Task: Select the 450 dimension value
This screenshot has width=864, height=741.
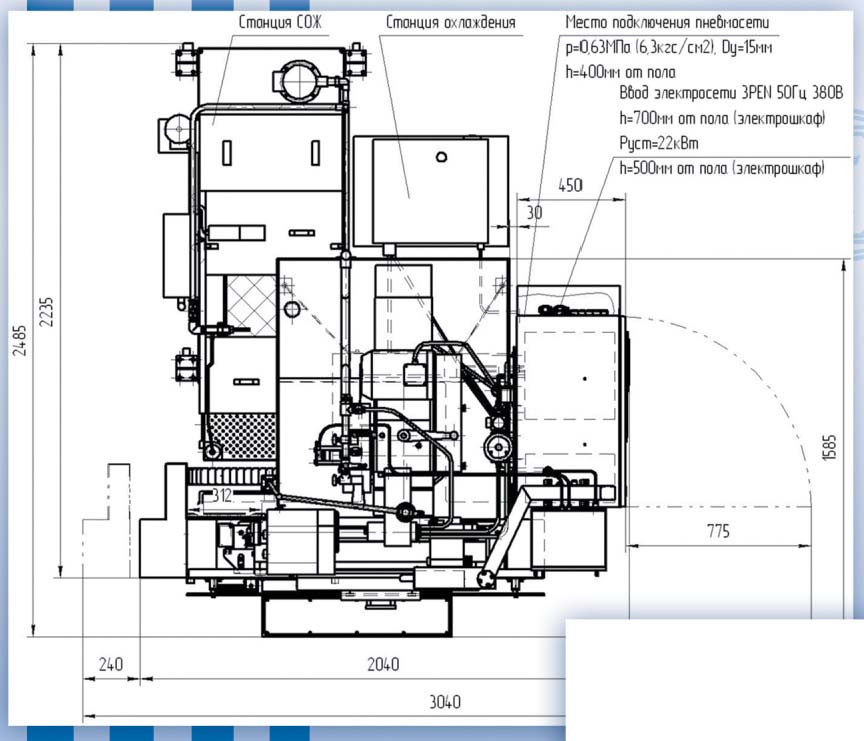Action: 570,185
